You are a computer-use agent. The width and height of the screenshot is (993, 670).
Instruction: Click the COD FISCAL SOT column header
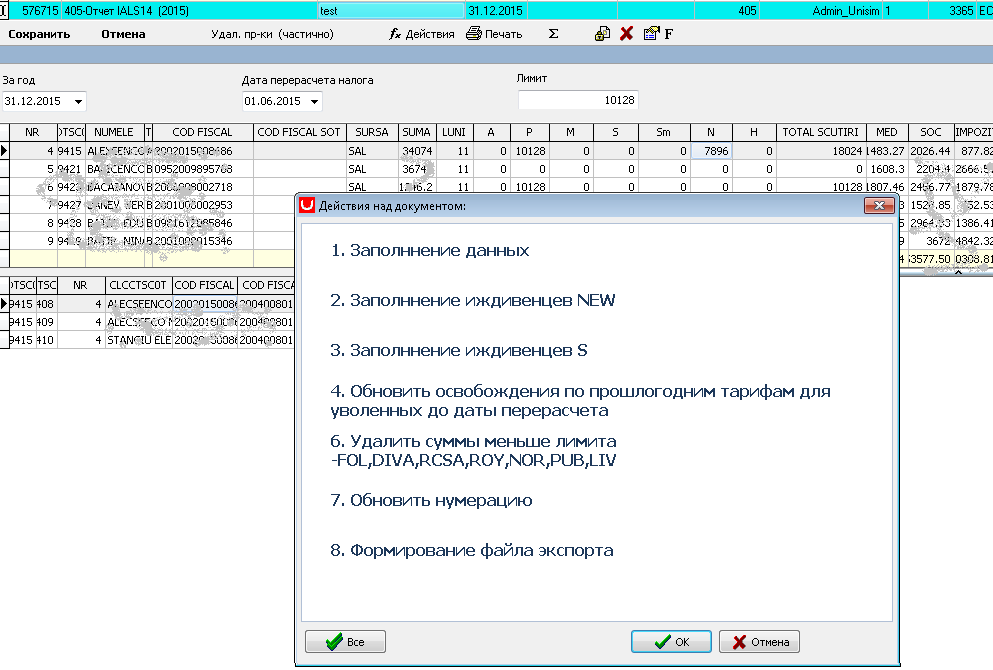point(299,132)
